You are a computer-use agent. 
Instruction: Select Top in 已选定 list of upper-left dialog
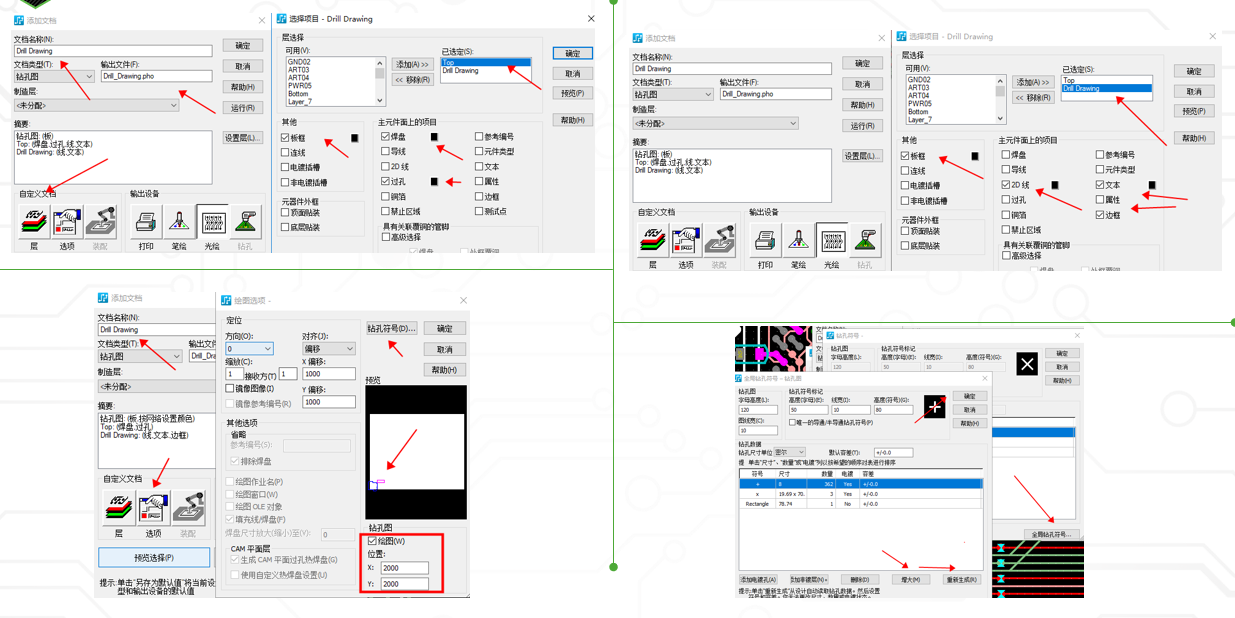485,62
